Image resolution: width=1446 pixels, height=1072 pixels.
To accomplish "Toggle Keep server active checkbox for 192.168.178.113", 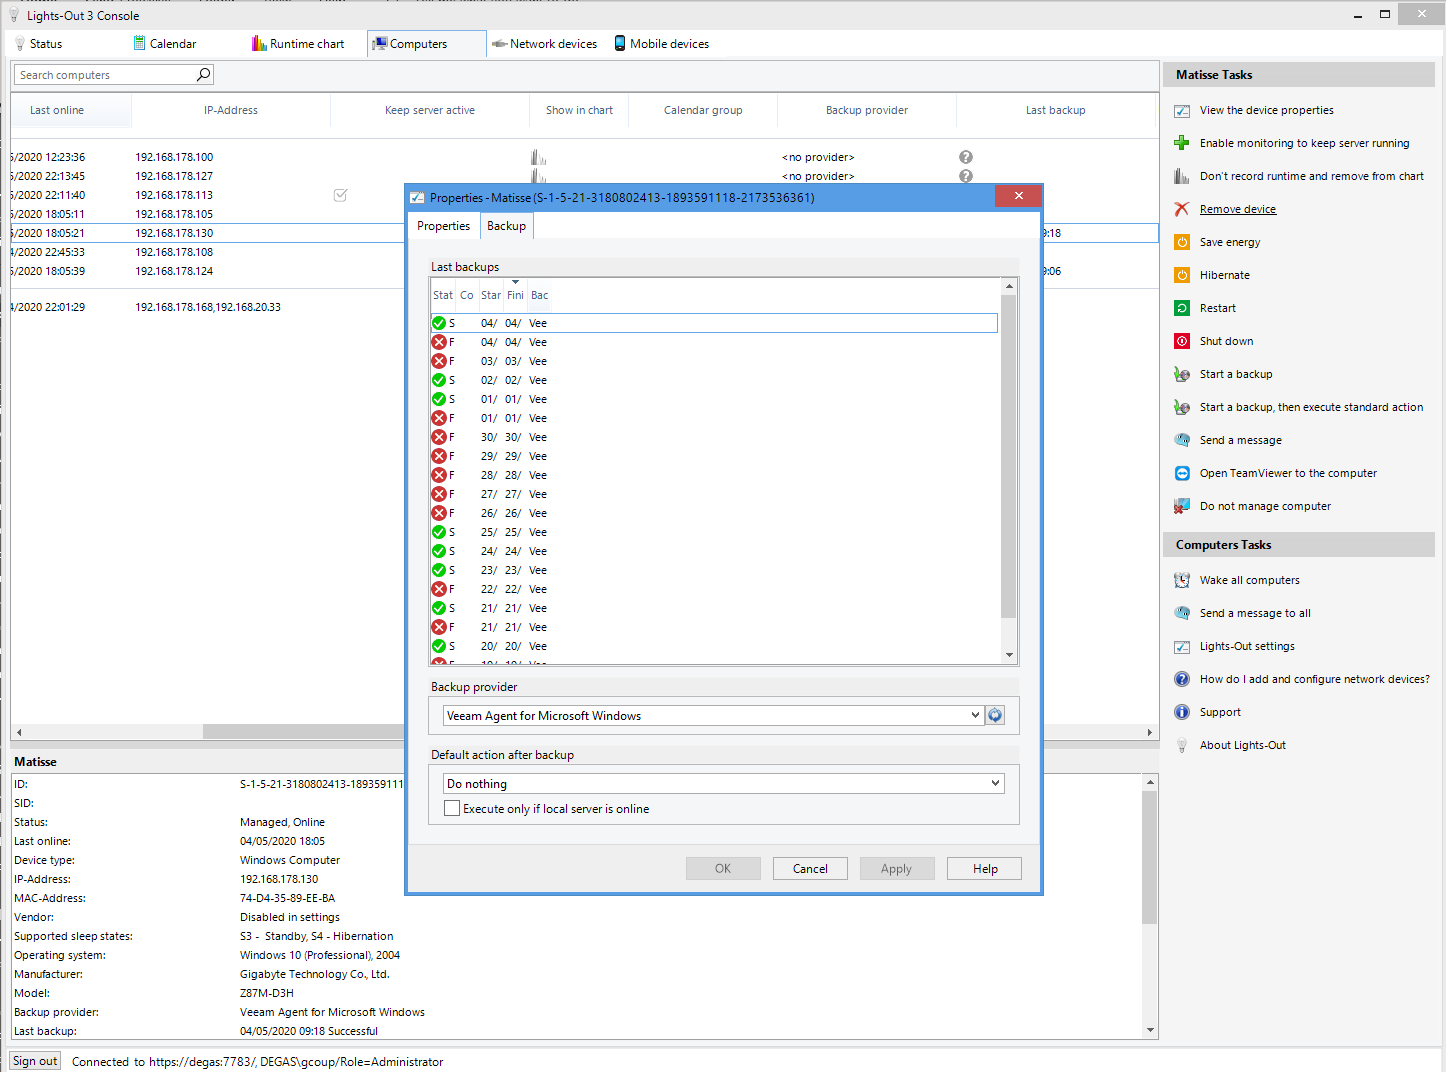I will [340, 195].
